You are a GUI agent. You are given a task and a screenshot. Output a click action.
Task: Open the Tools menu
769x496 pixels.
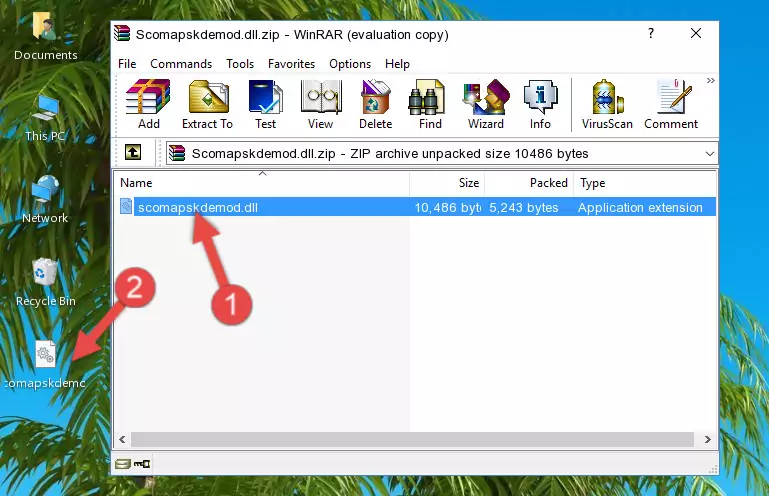(240, 64)
